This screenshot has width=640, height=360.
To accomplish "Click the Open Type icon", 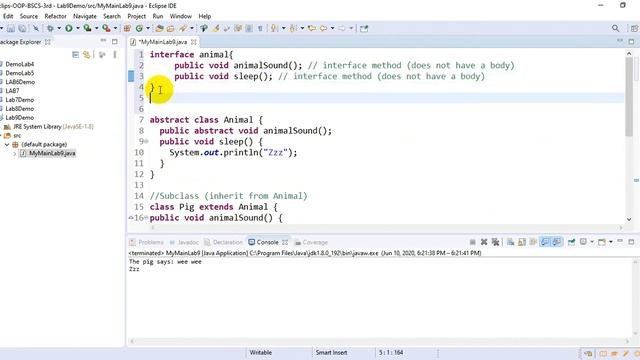I will 159,28.
